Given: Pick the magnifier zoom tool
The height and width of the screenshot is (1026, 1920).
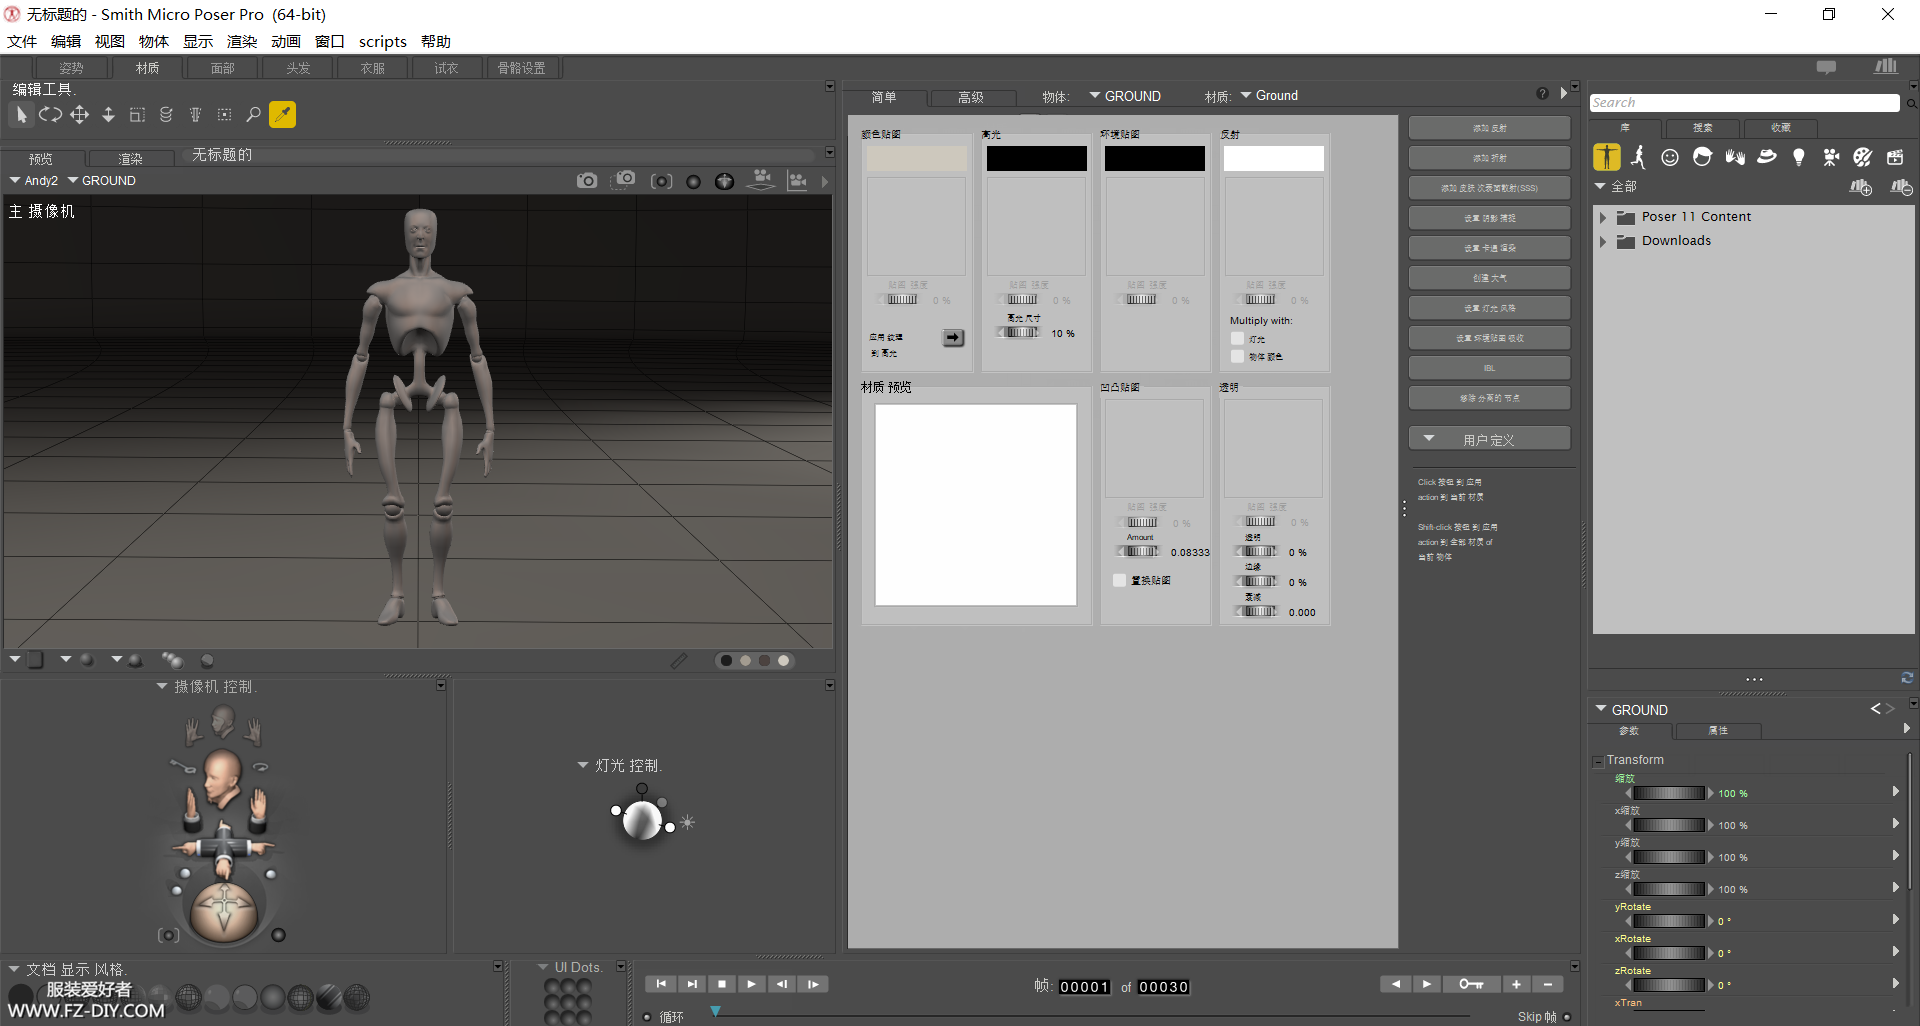Looking at the screenshot, I should [x=253, y=115].
